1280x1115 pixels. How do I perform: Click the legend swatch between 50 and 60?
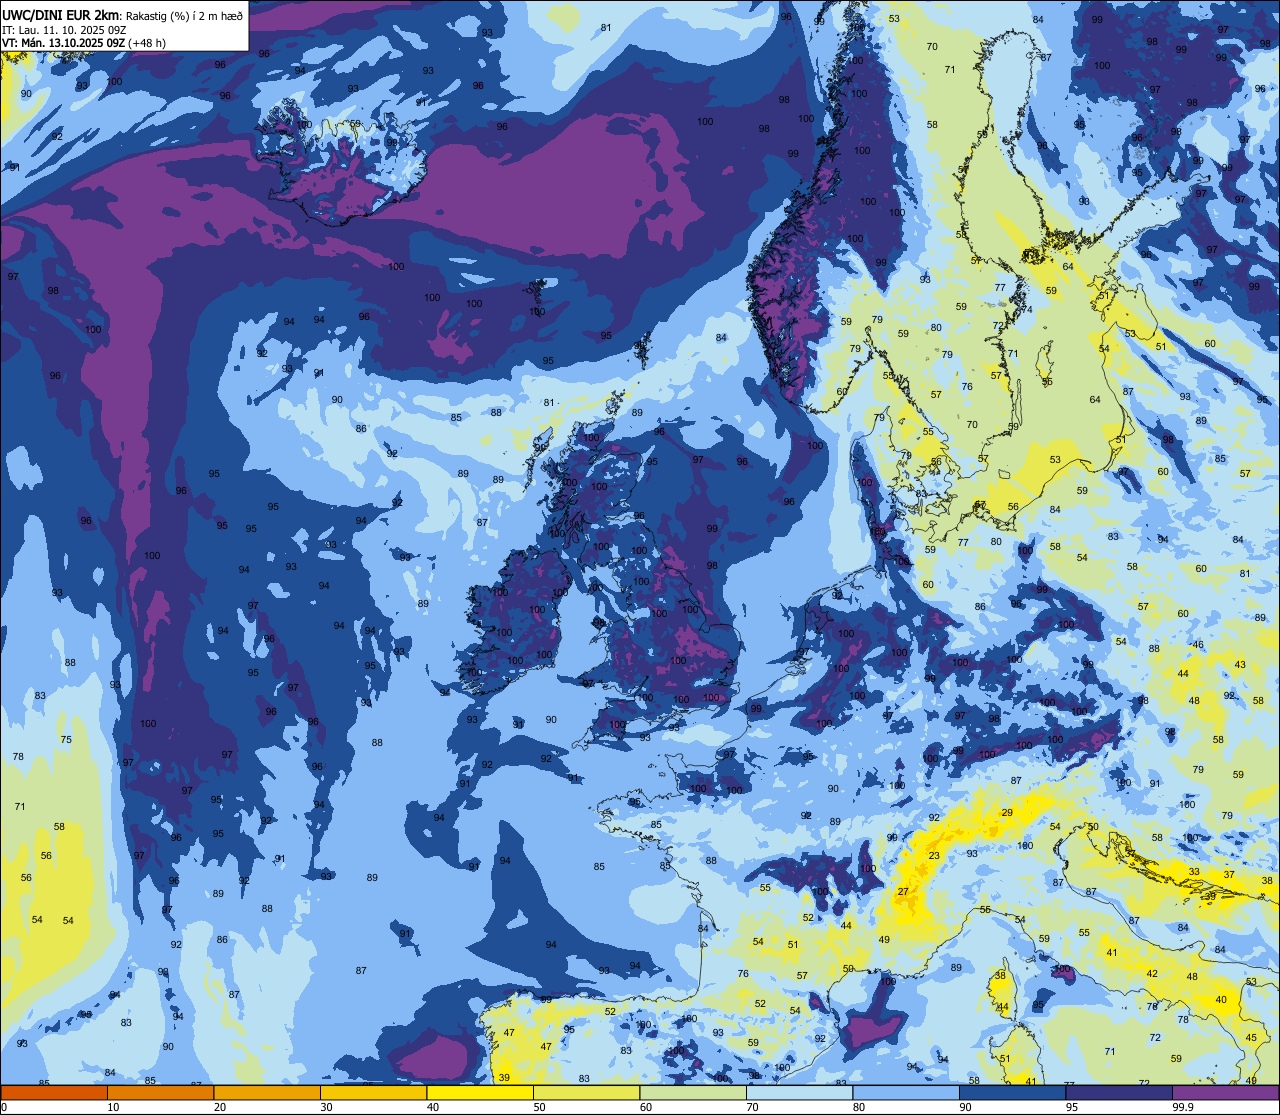coord(586,1092)
